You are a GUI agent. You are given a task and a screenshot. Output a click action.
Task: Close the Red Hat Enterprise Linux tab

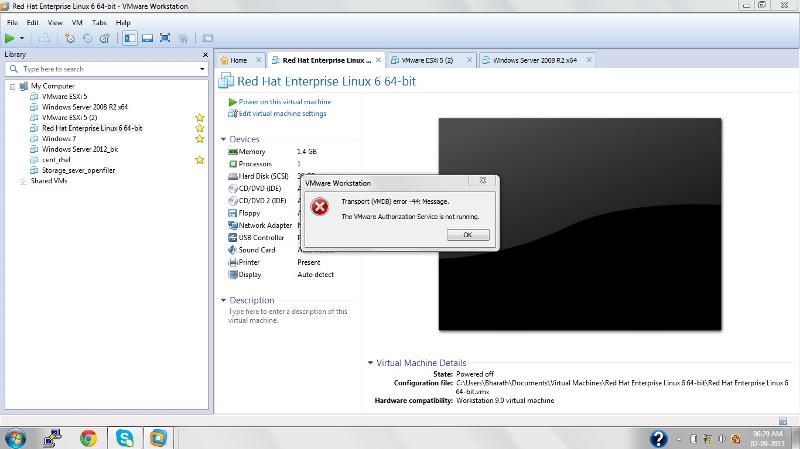pos(378,60)
